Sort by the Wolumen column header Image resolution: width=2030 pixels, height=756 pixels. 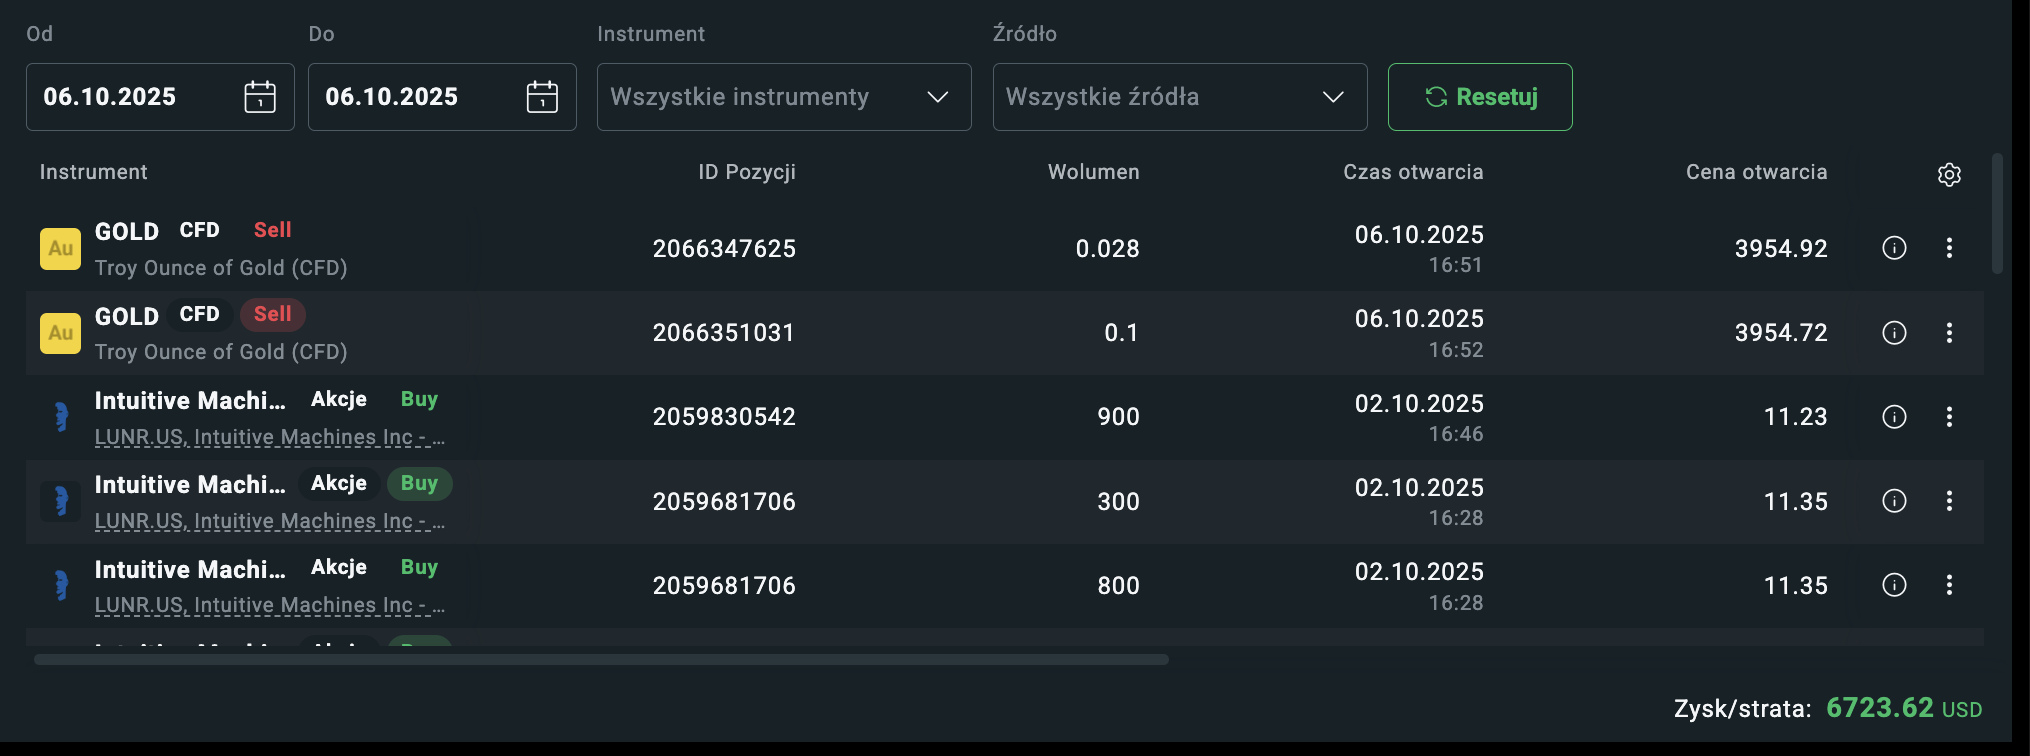click(x=1093, y=172)
